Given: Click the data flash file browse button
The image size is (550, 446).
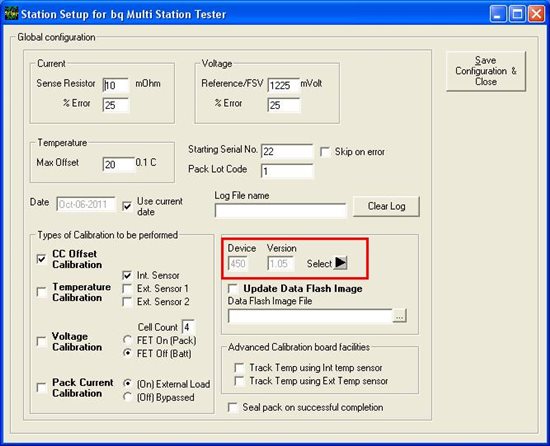Looking at the screenshot, I should [x=399, y=316].
